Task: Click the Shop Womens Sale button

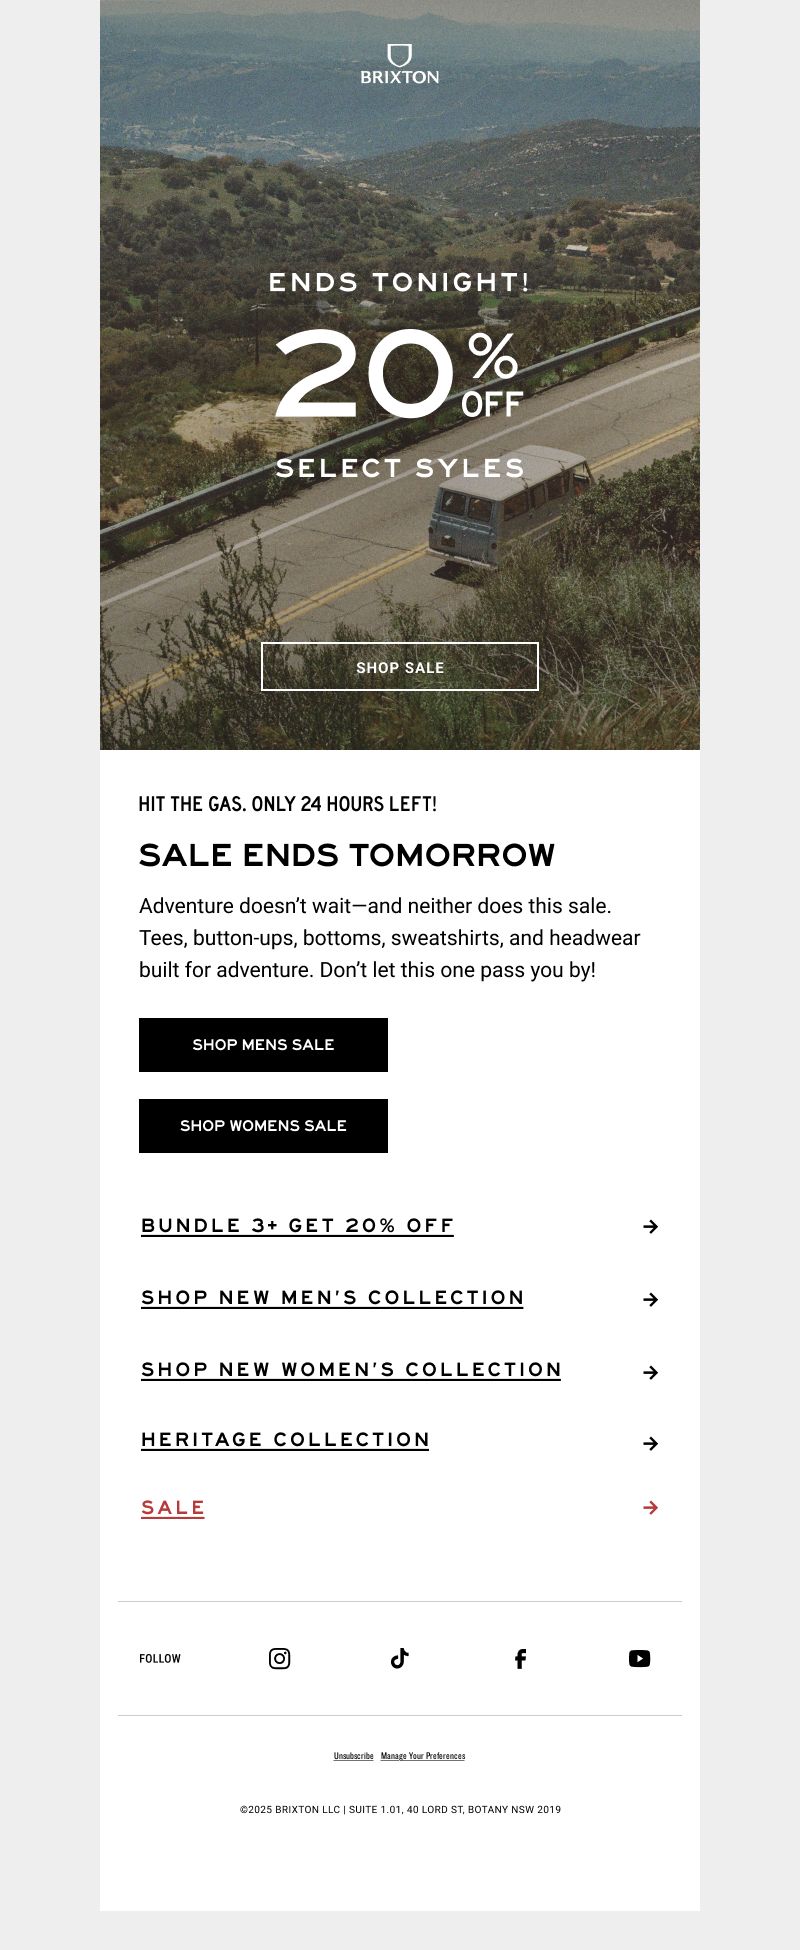Action: (263, 1126)
